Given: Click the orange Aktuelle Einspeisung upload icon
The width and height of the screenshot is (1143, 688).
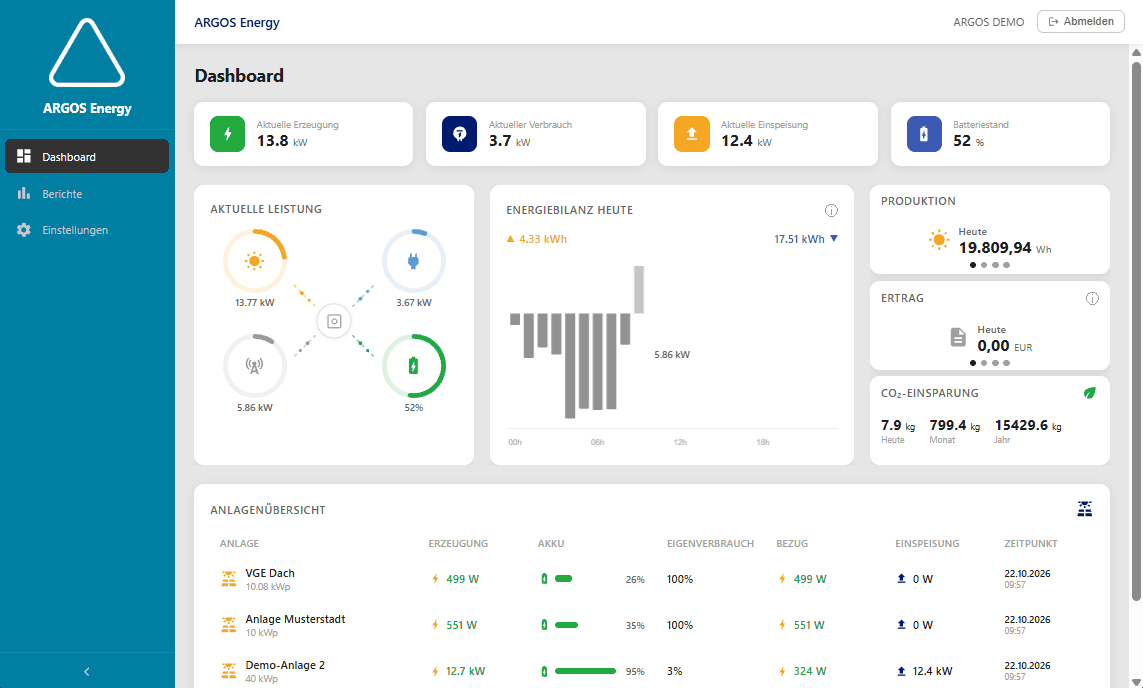Looking at the screenshot, I should point(692,134).
